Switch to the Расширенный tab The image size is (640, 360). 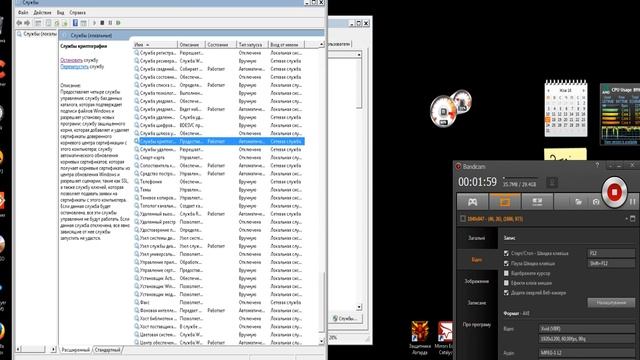(76, 350)
